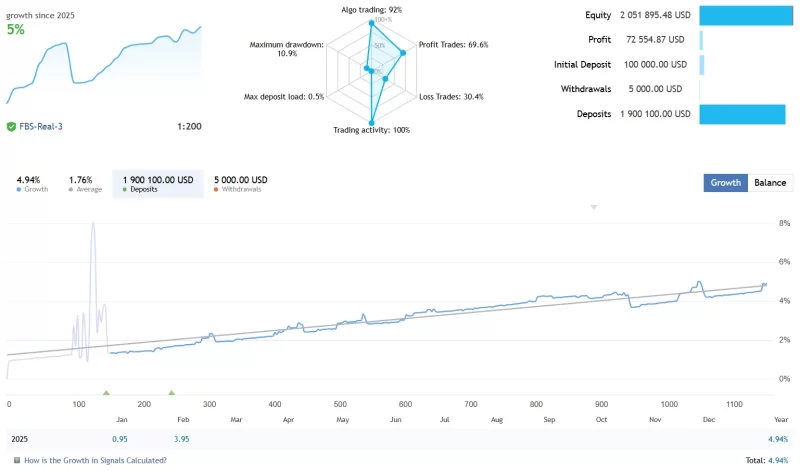Select the Growth chart tab
Viewport: 800px width, 471px height.
[x=726, y=183]
